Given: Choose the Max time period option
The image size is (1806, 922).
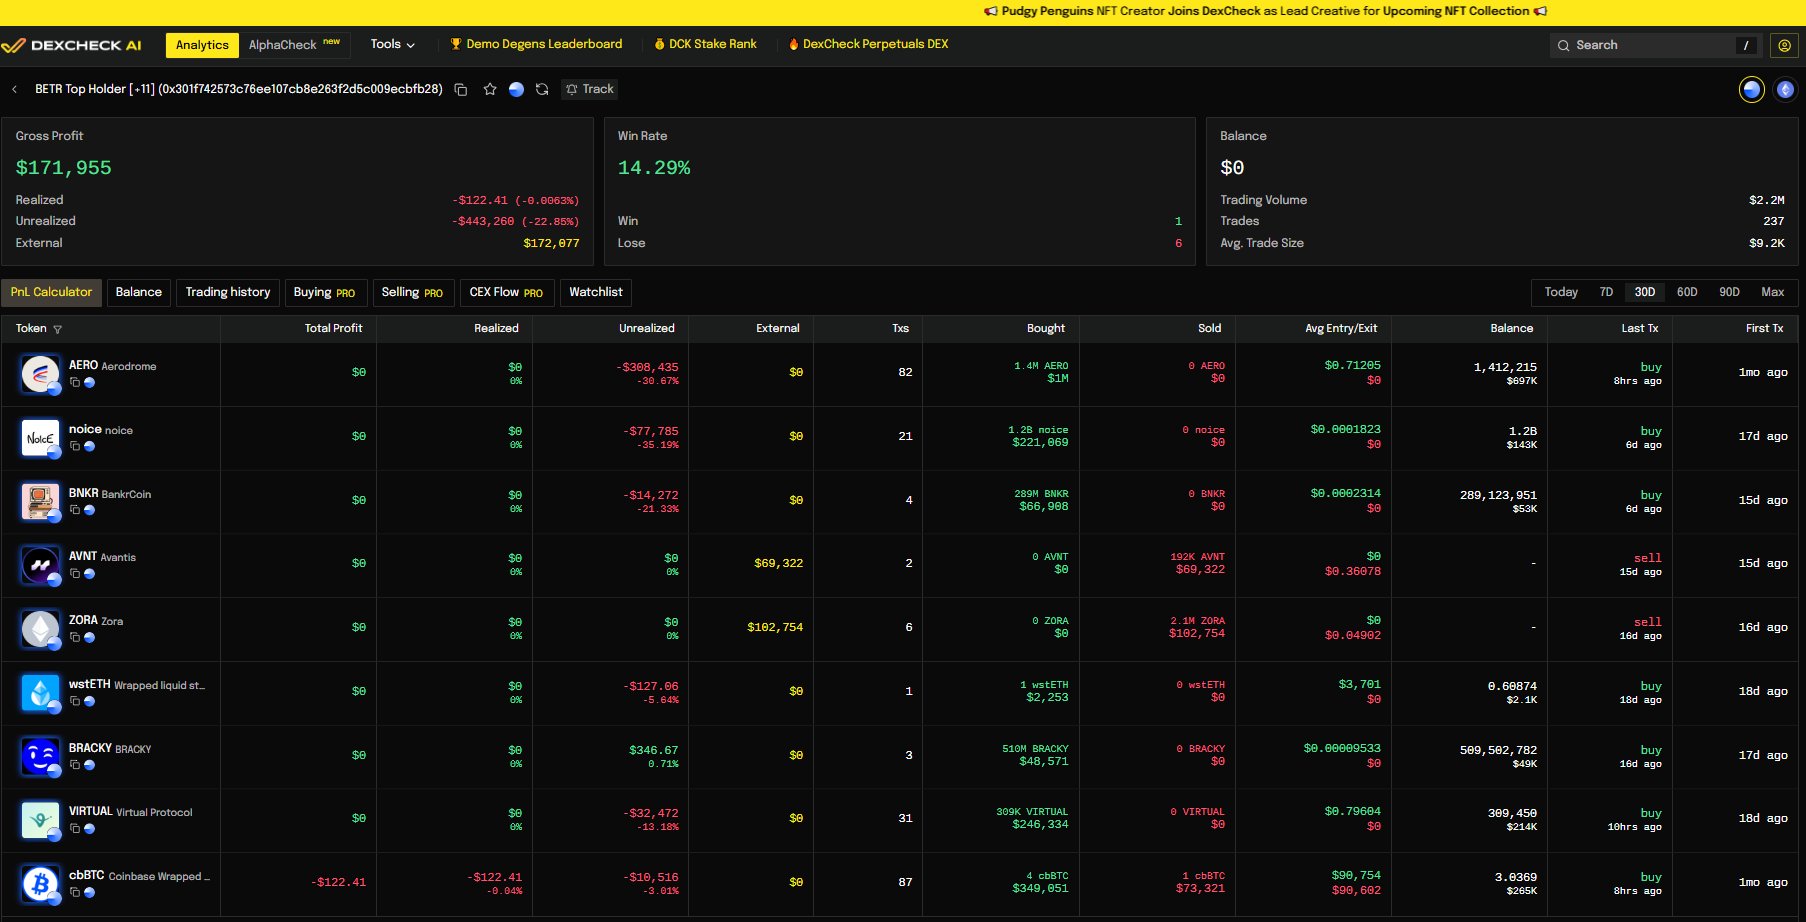Looking at the screenshot, I should coord(1772,292).
